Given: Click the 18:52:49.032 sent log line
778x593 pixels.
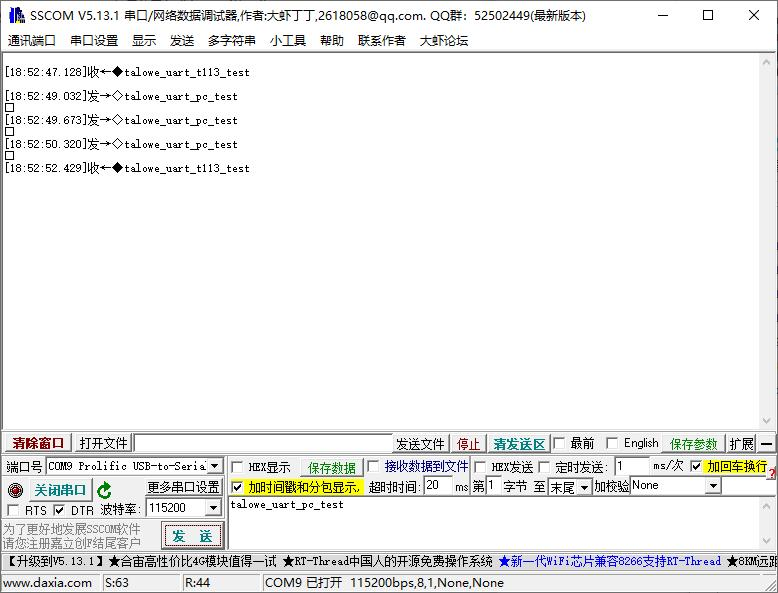Looking at the screenshot, I should (x=121, y=96).
